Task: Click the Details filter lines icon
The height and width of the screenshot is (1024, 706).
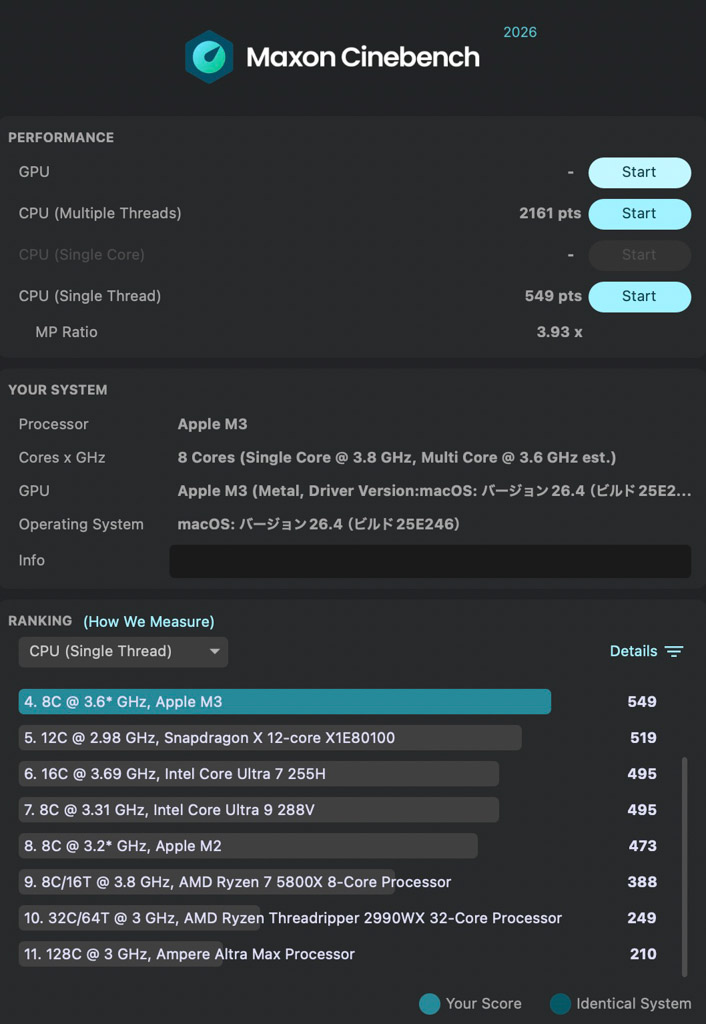Action: (x=674, y=652)
